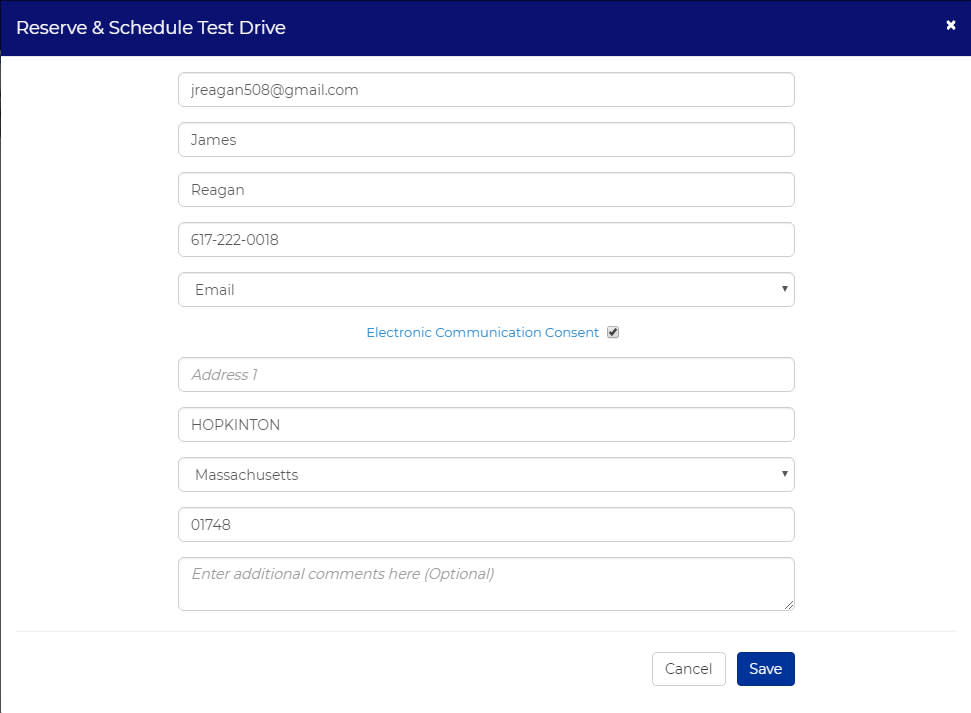This screenshot has width=971, height=713.
Task: Focus the zip code field 01748
Action: tap(486, 525)
